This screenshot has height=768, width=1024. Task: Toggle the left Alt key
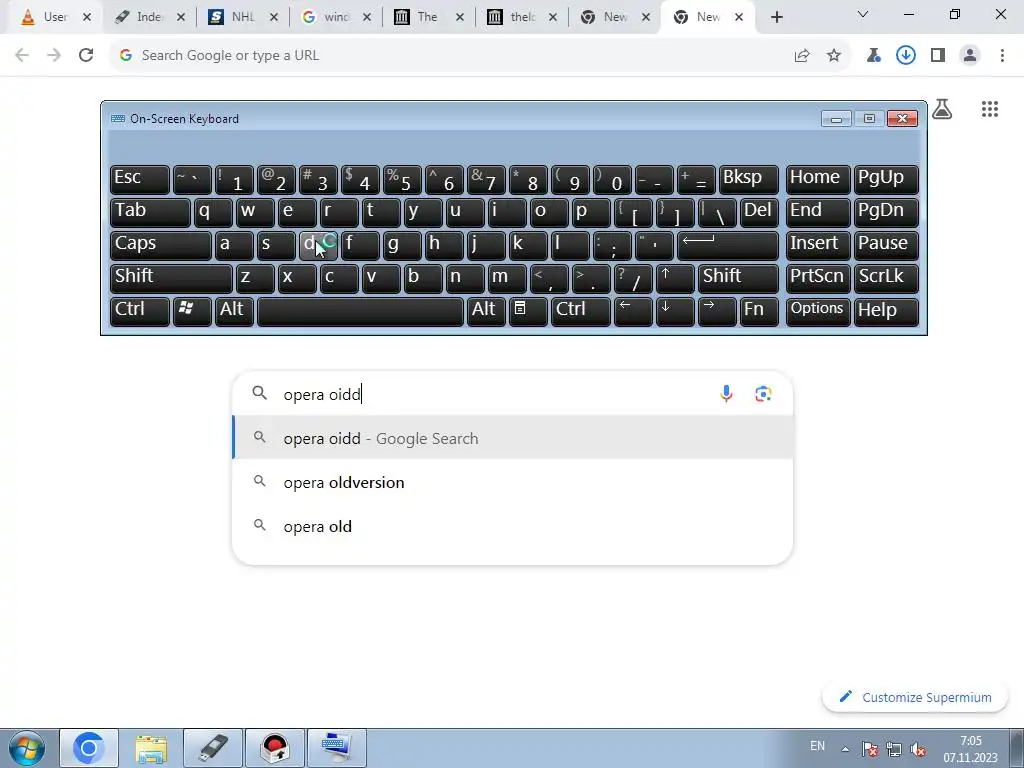[x=234, y=311]
